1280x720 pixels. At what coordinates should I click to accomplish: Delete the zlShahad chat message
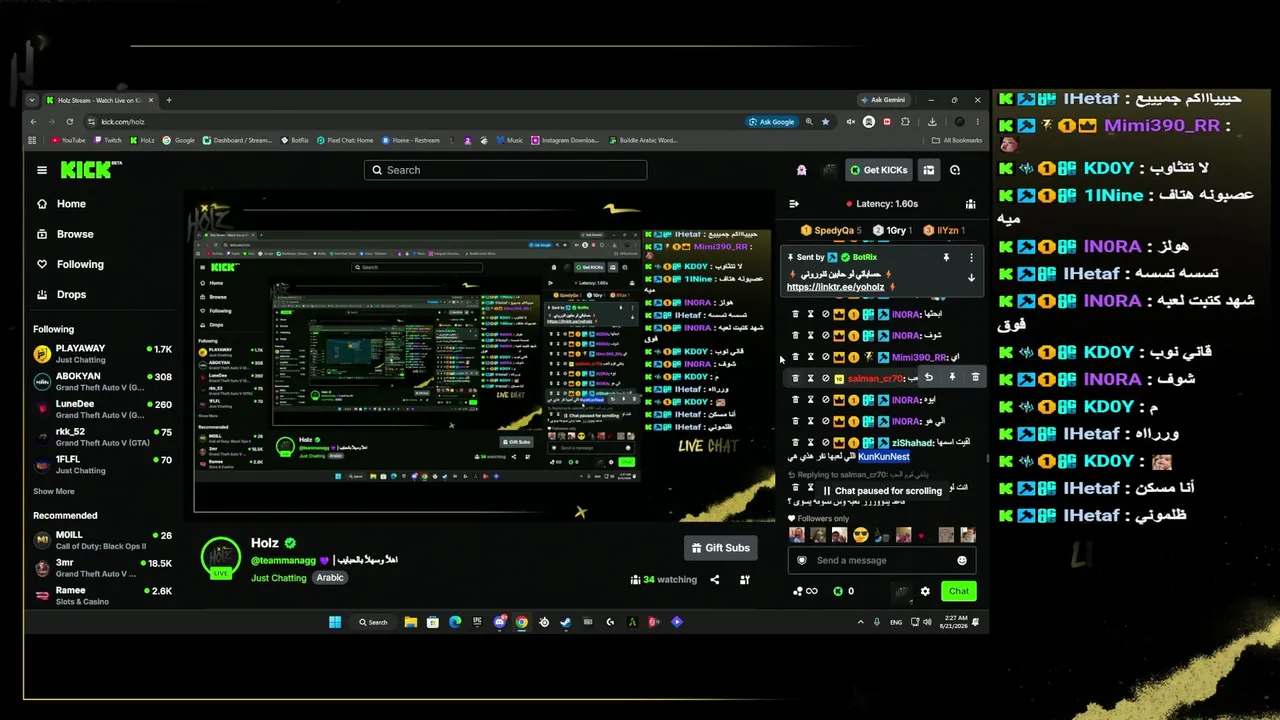(x=796, y=443)
